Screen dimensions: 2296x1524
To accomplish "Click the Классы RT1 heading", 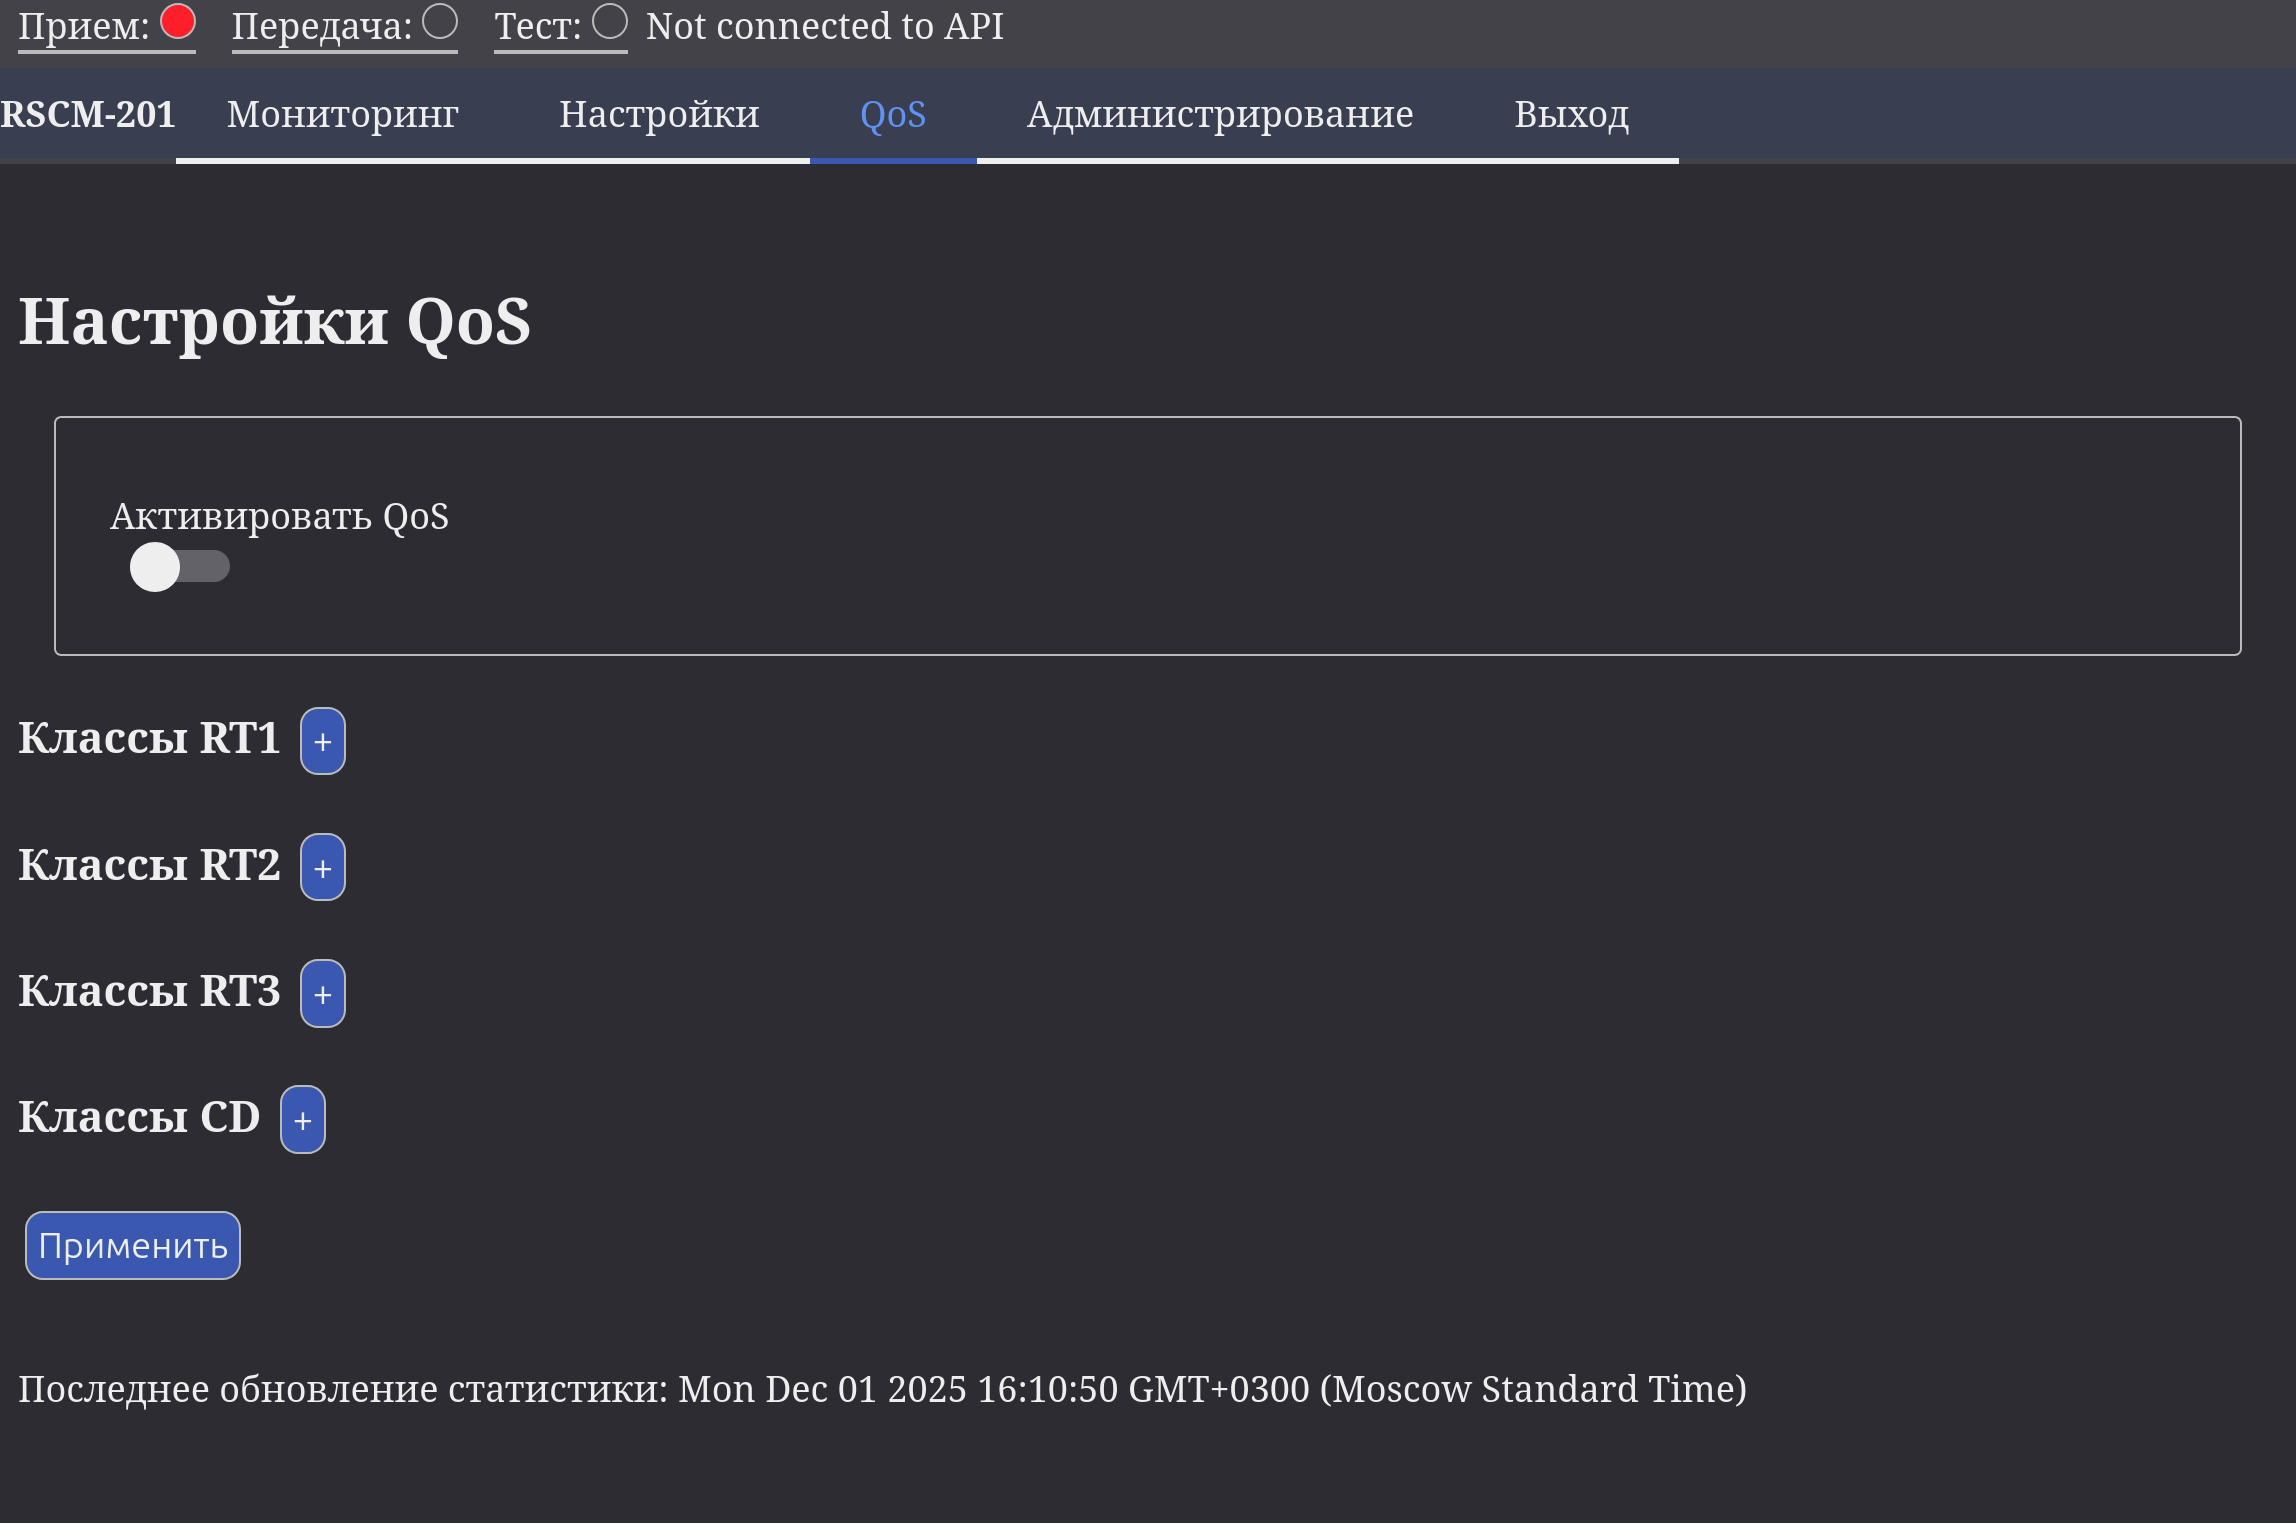I will click(150, 739).
